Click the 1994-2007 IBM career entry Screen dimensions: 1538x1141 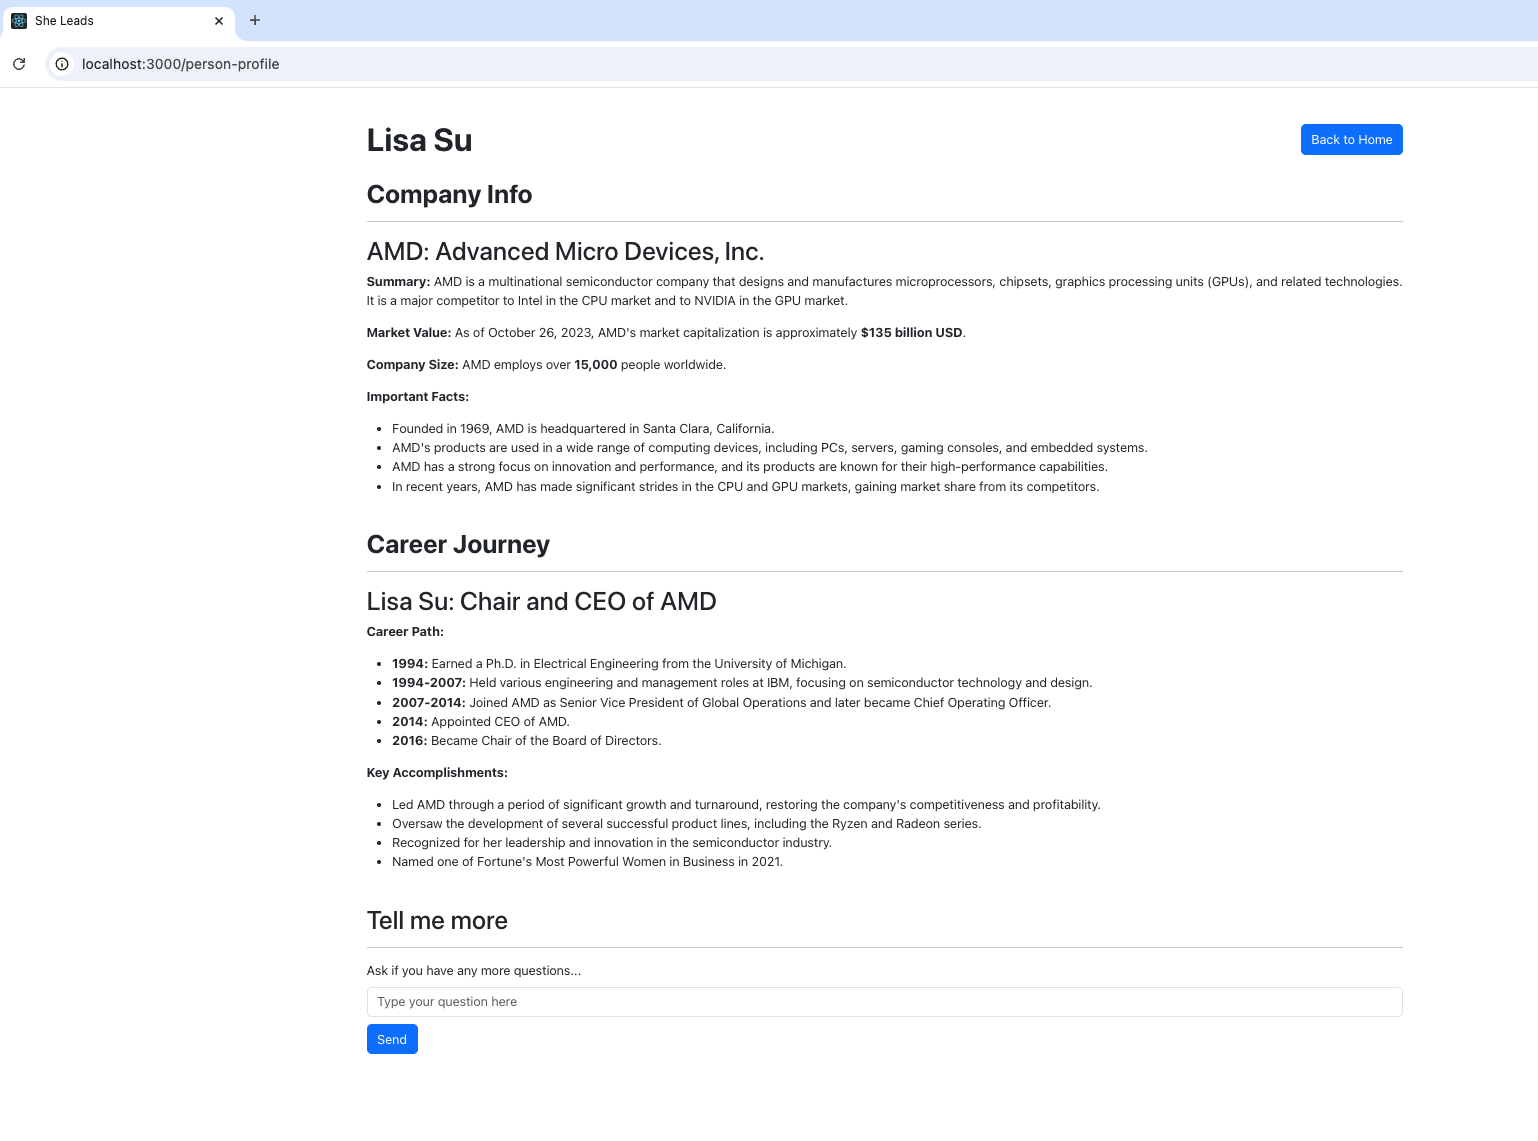742,683
